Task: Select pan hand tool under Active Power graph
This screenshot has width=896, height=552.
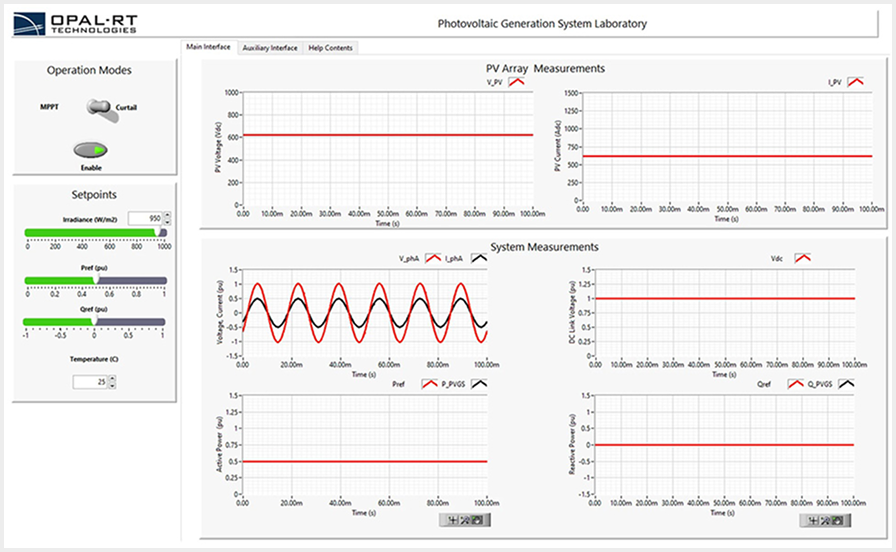Action: click(x=478, y=520)
